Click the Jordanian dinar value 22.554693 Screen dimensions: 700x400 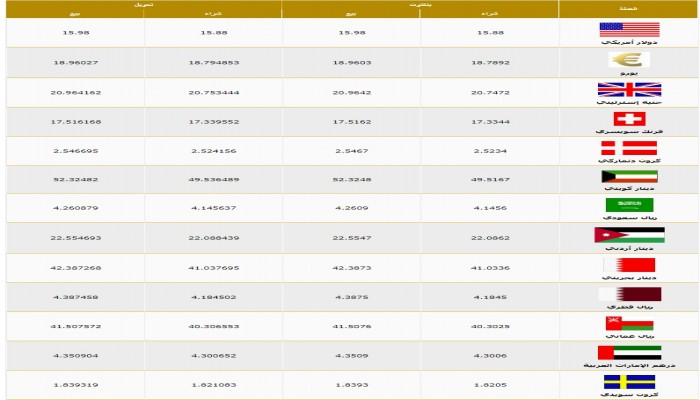76,238
